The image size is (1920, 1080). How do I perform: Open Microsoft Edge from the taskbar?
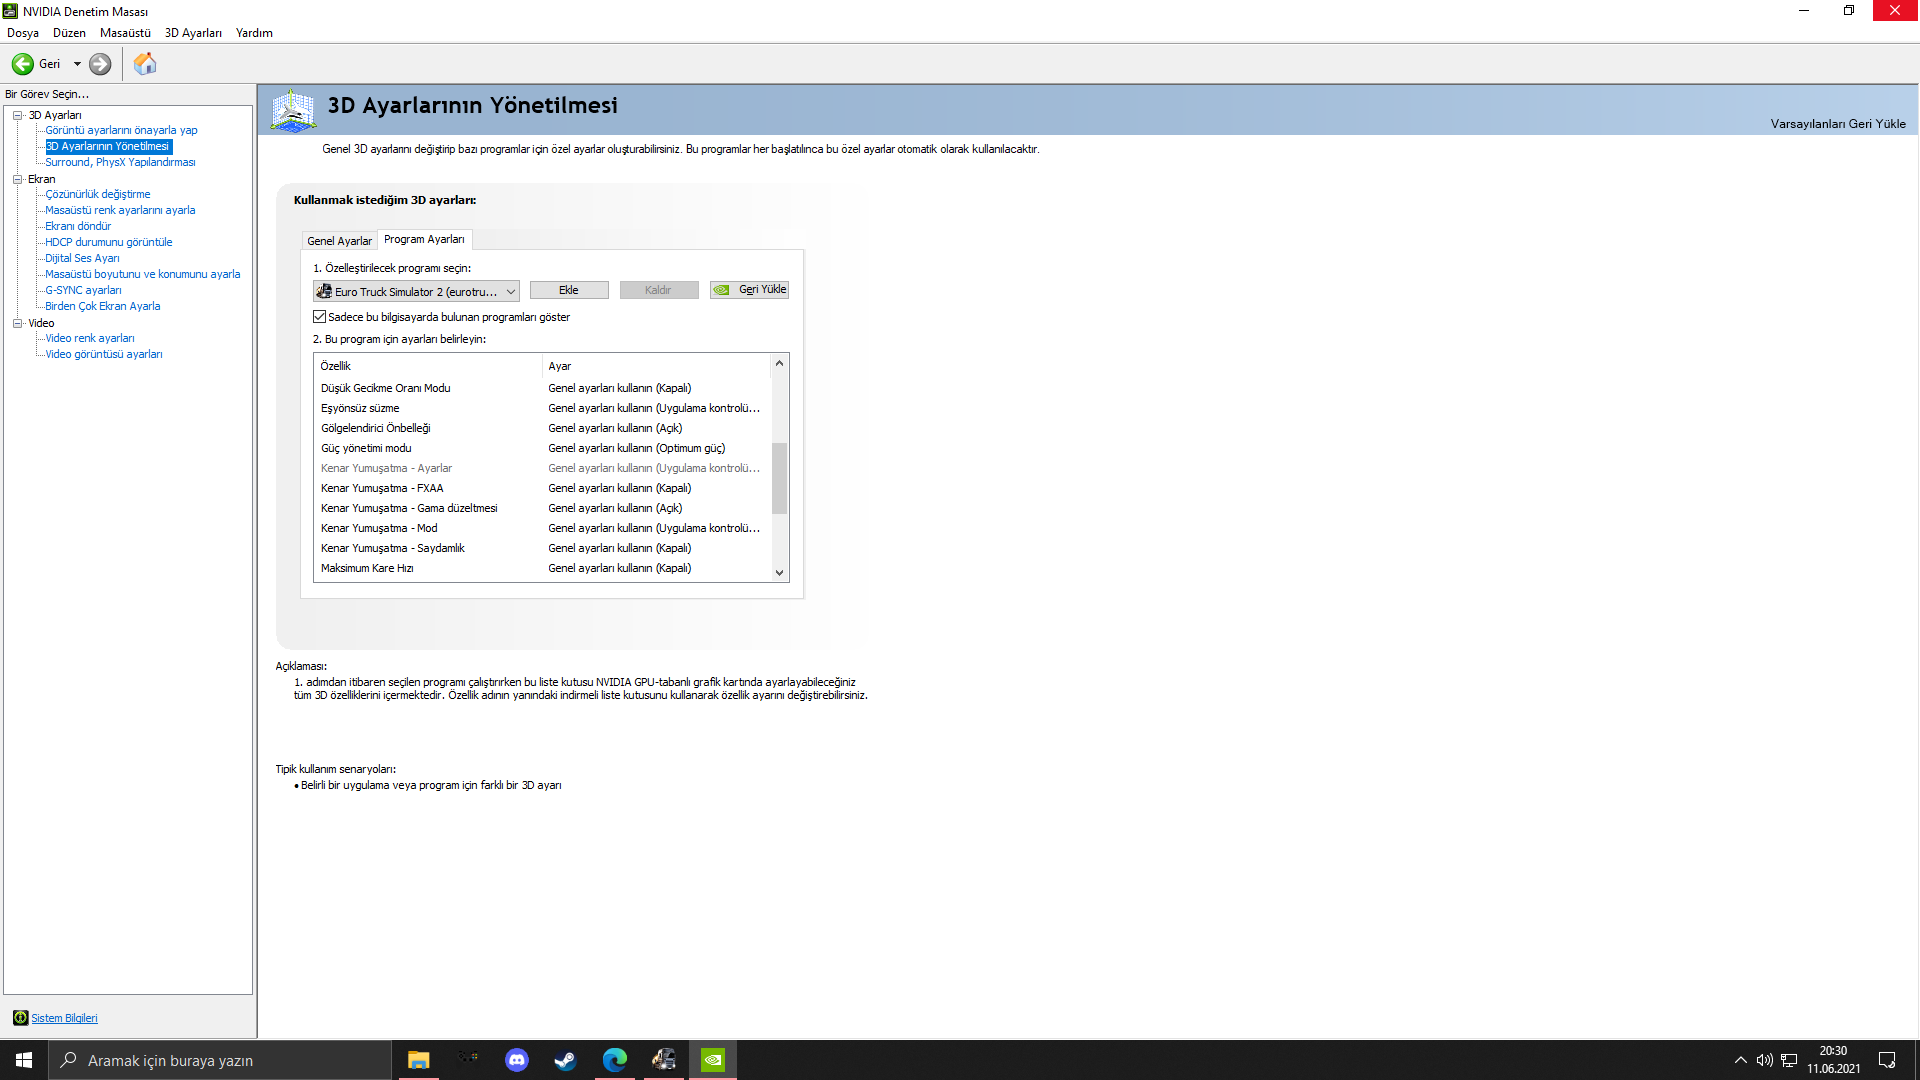click(x=614, y=1060)
